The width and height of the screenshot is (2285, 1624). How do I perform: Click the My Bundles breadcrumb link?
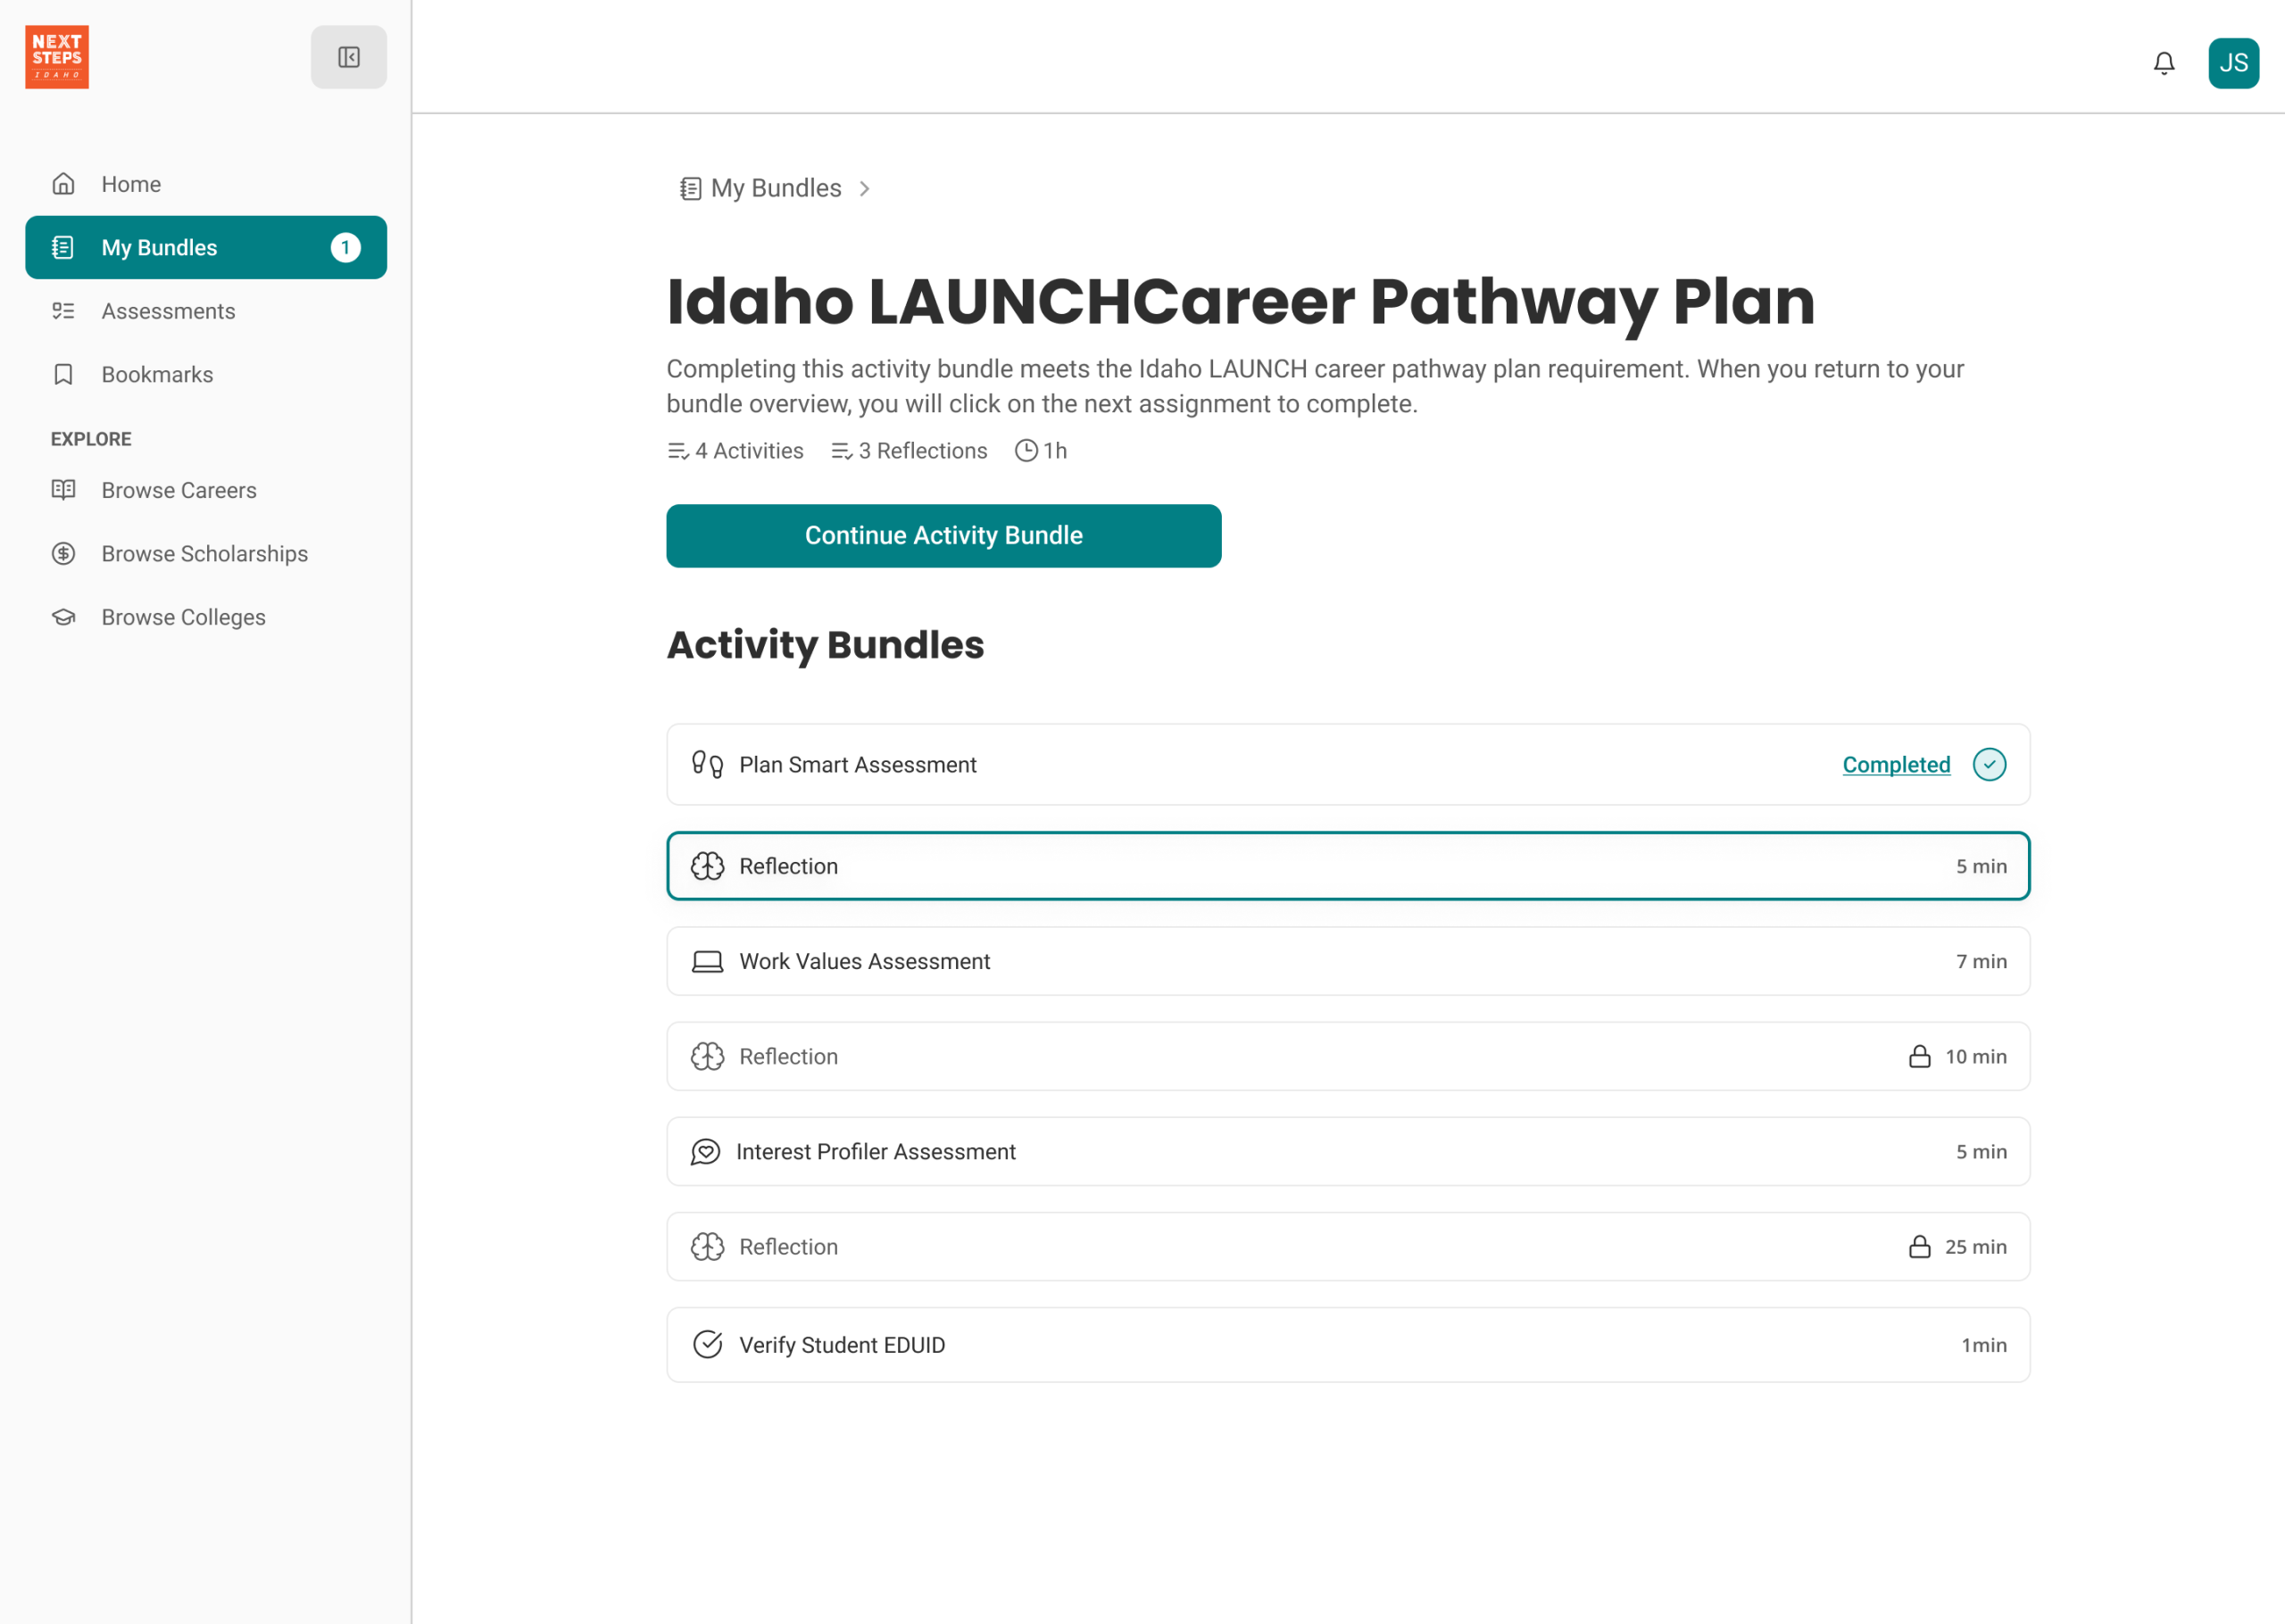[775, 188]
